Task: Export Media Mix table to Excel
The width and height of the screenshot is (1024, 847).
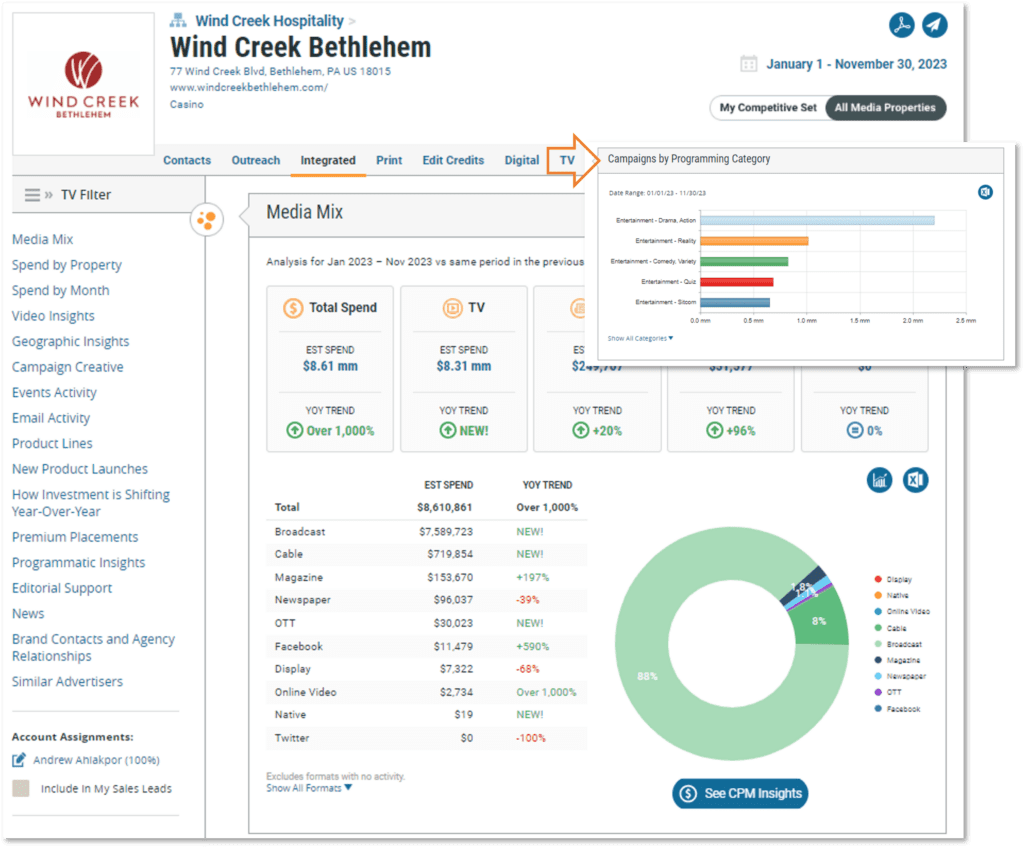Action: pos(916,480)
